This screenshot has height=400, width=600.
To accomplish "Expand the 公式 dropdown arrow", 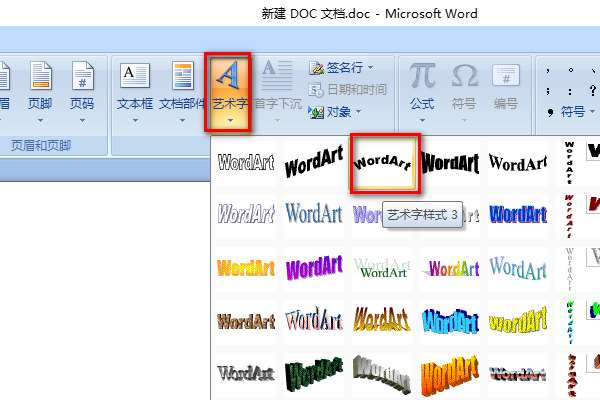I will point(422,120).
